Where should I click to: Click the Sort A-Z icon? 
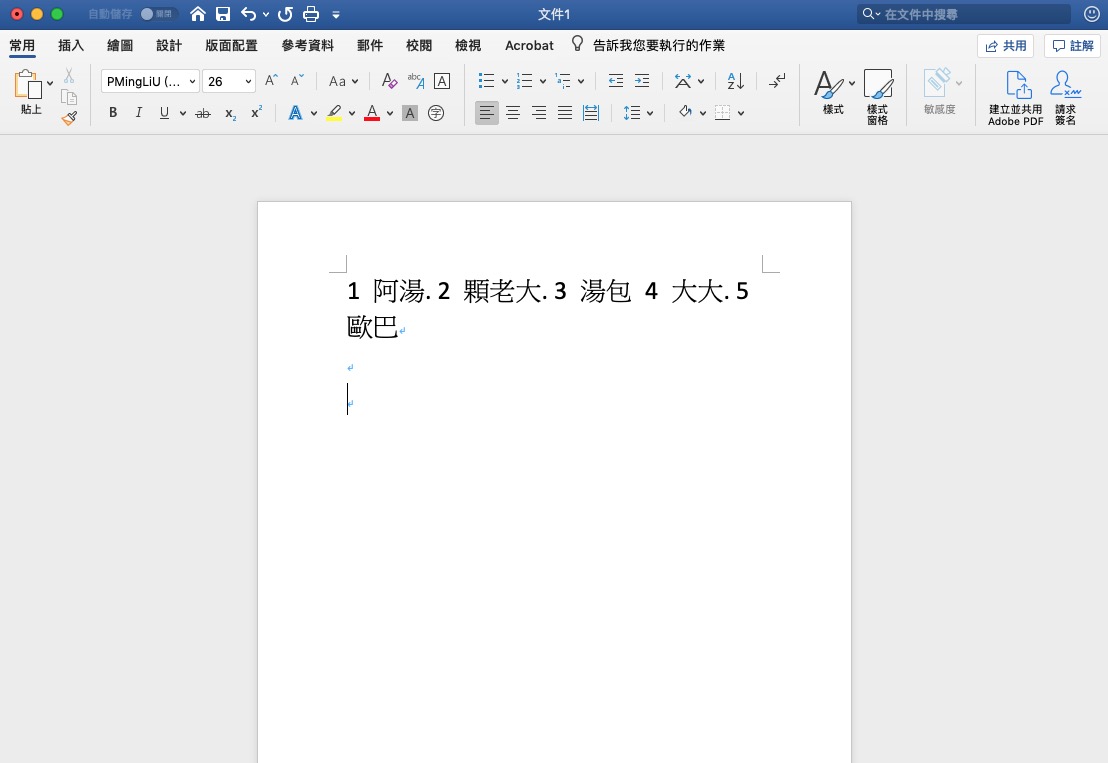735,81
